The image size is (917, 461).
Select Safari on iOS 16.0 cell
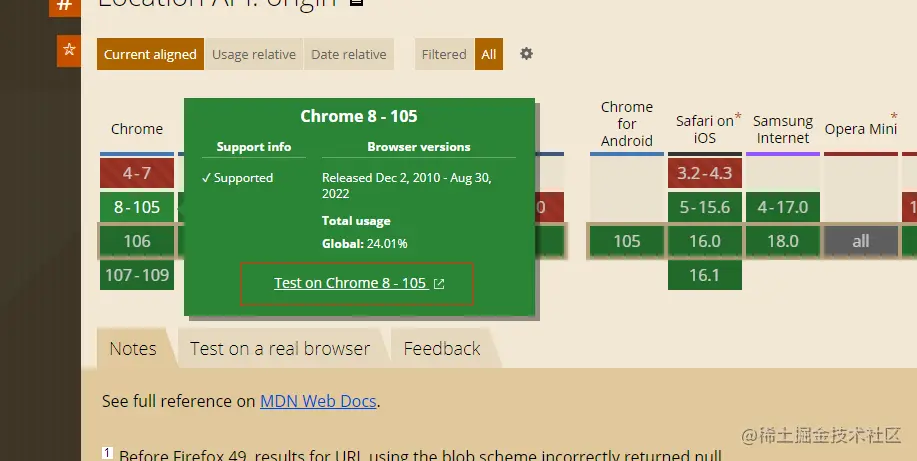click(705, 241)
